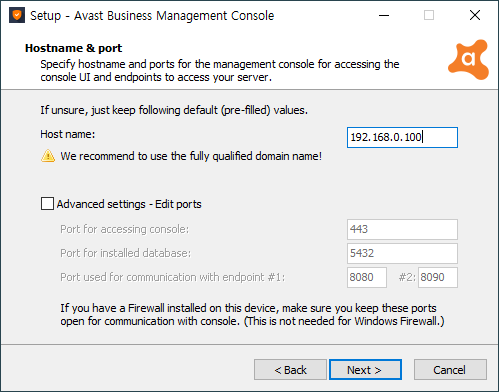The image size is (499, 392).
Task: Click the fully qualified domain name warning text
Action: pyautogui.click(x=191, y=156)
